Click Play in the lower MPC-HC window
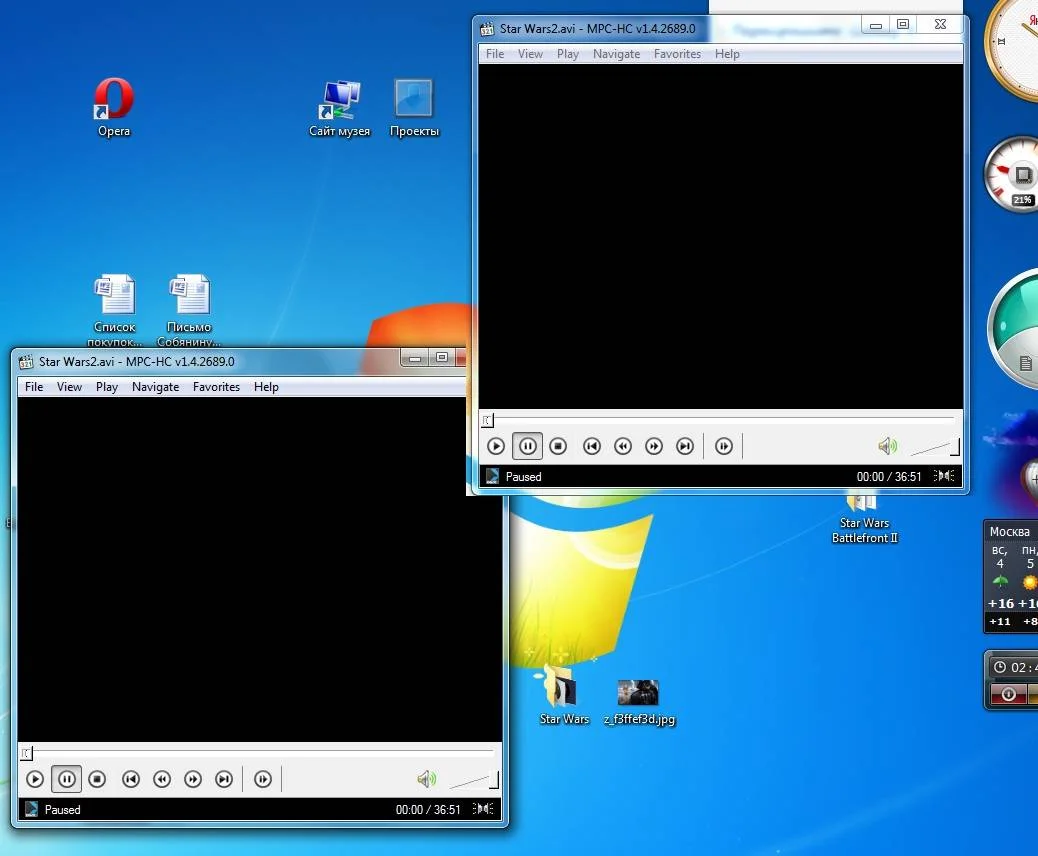This screenshot has height=856, width=1038. pos(35,779)
